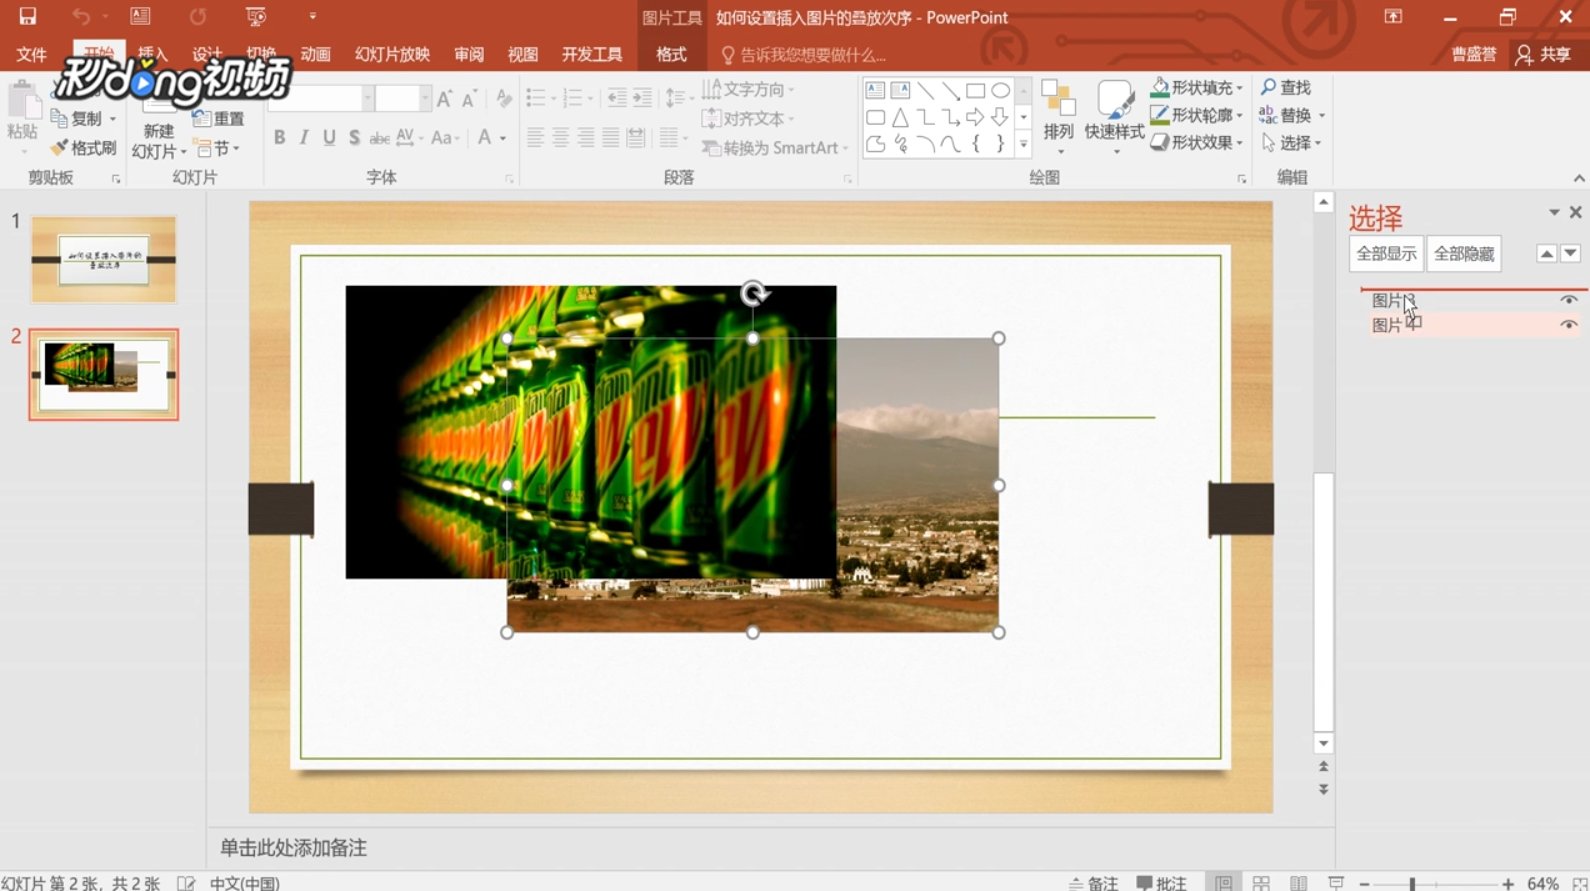
Task: Click the Paste (粘贴) button
Action: (22, 118)
